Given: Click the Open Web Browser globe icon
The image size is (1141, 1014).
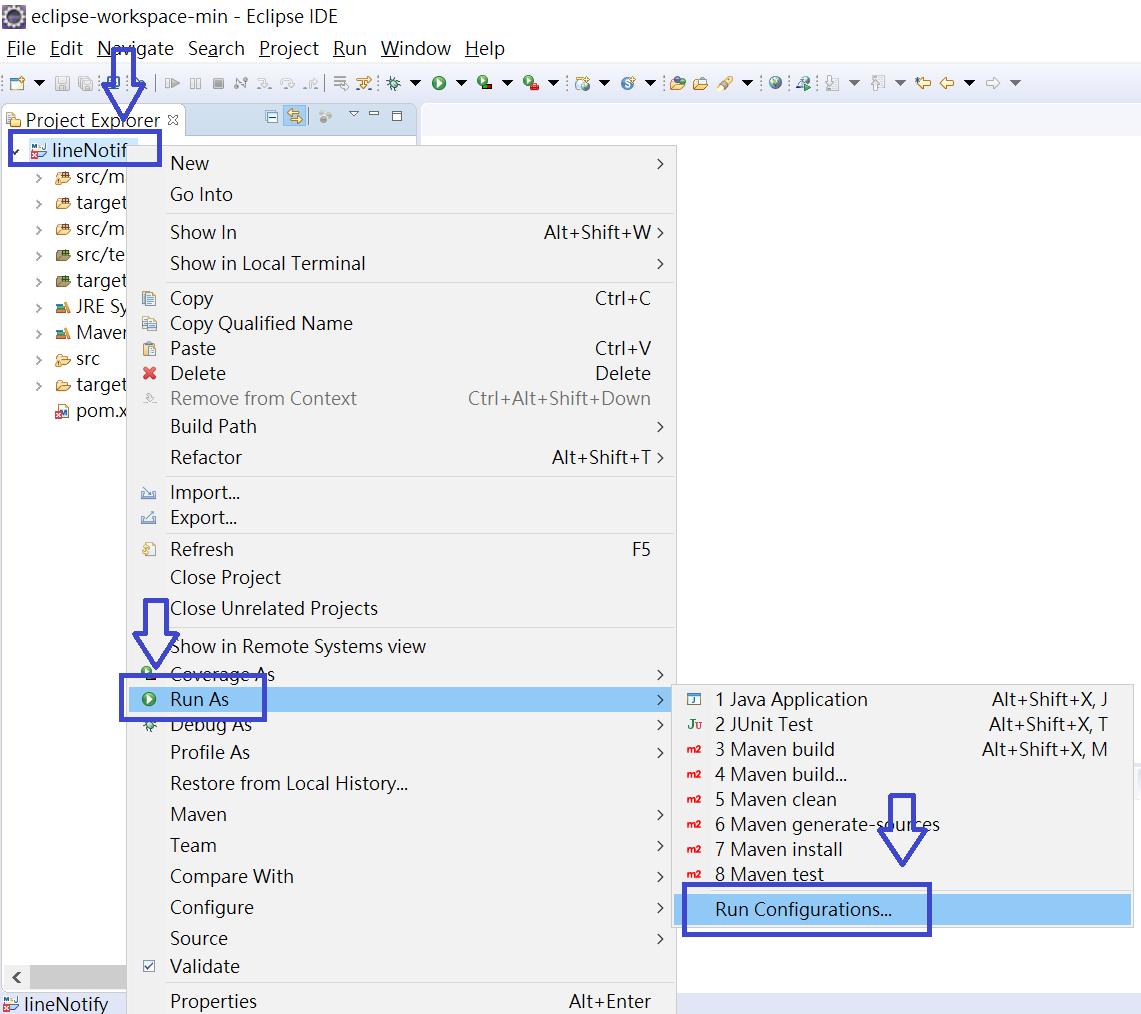Looking at the screenshot, I should pos(776,83).
